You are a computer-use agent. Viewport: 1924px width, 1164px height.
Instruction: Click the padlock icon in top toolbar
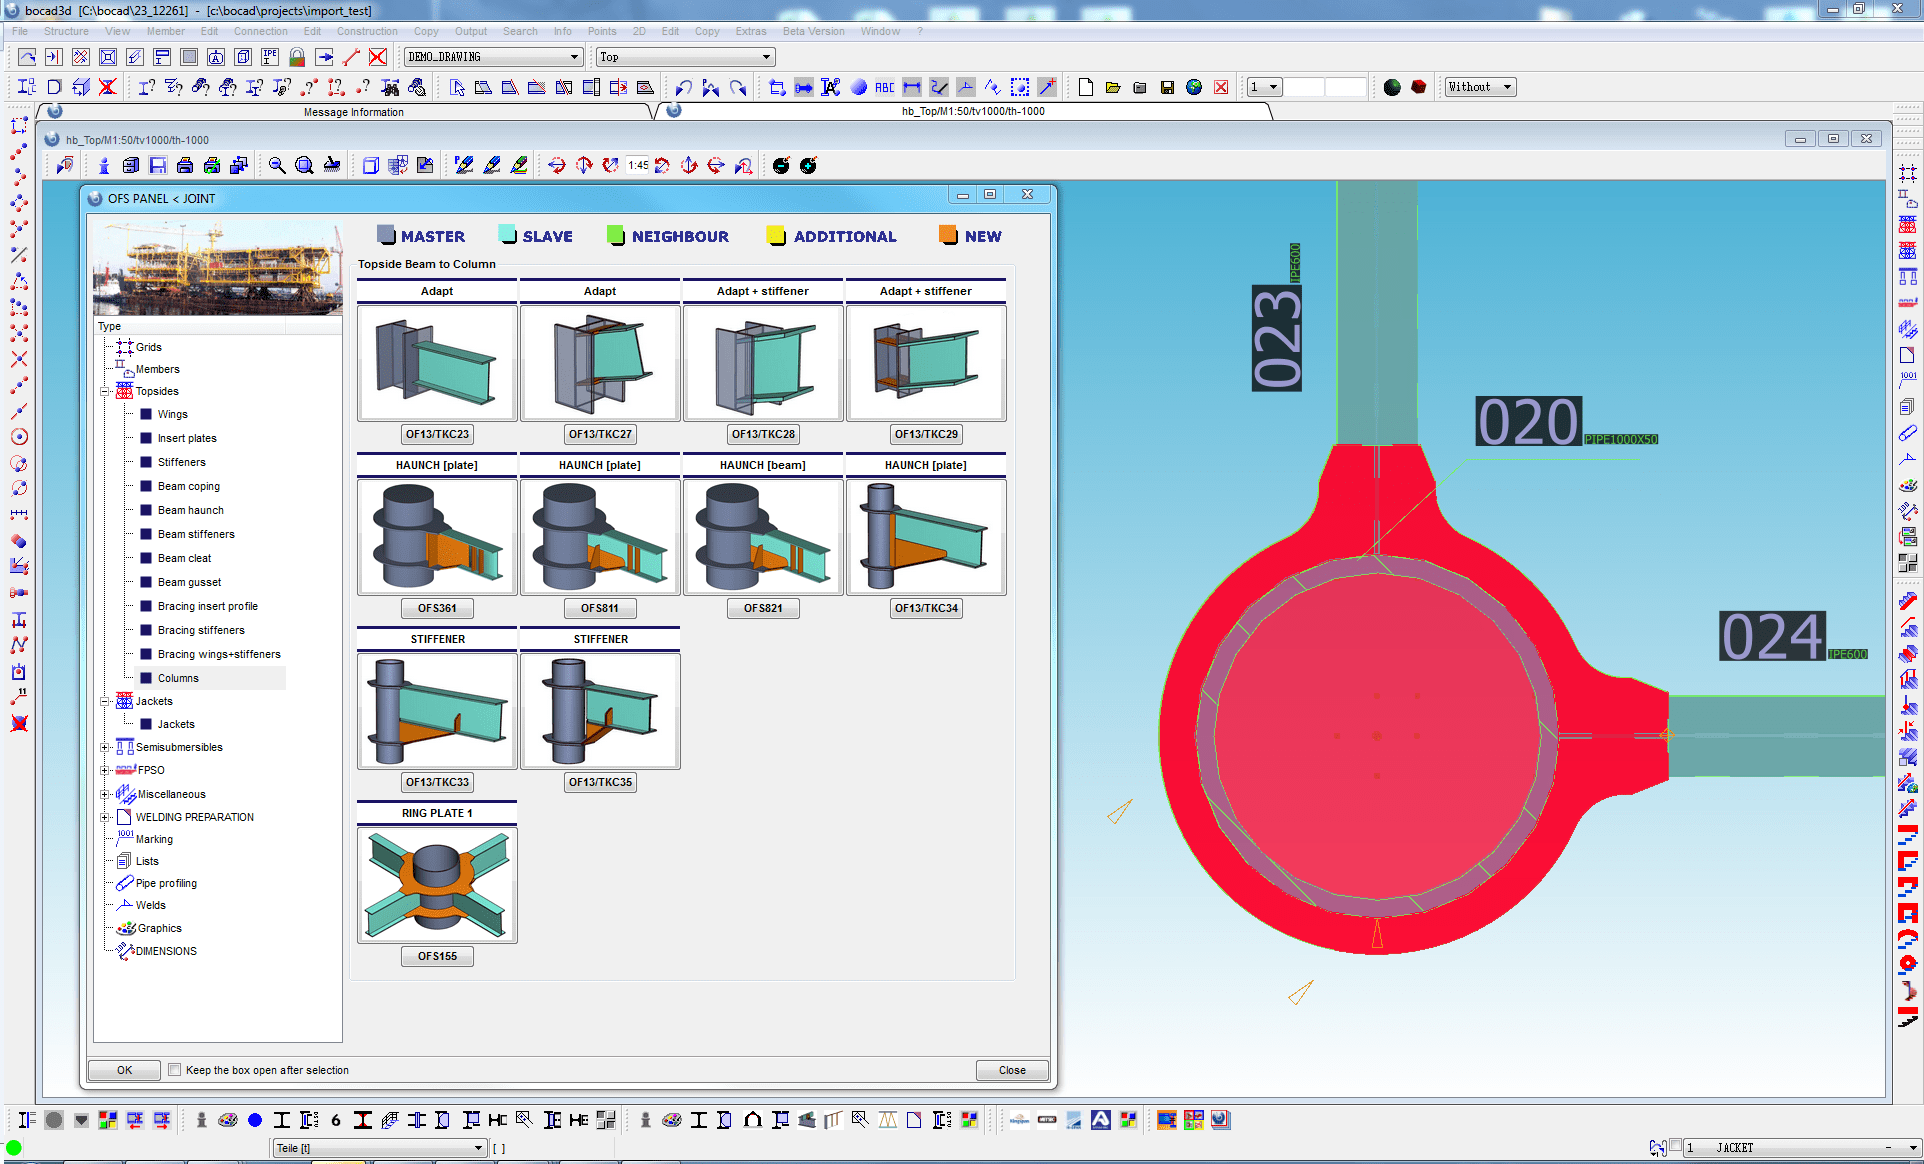click(297, 57)
